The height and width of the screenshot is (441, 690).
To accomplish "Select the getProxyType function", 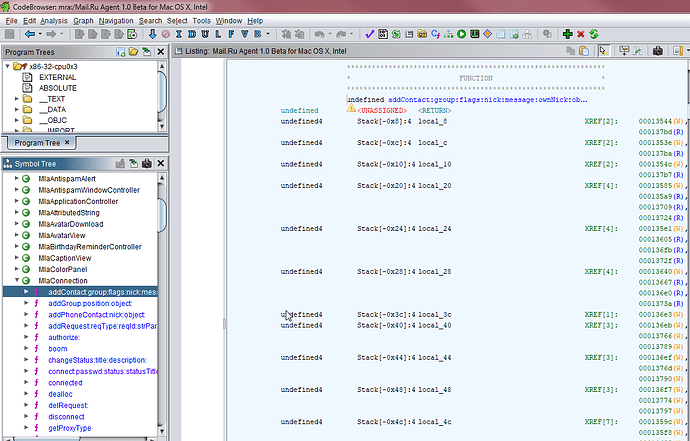I will pos(70,428).
